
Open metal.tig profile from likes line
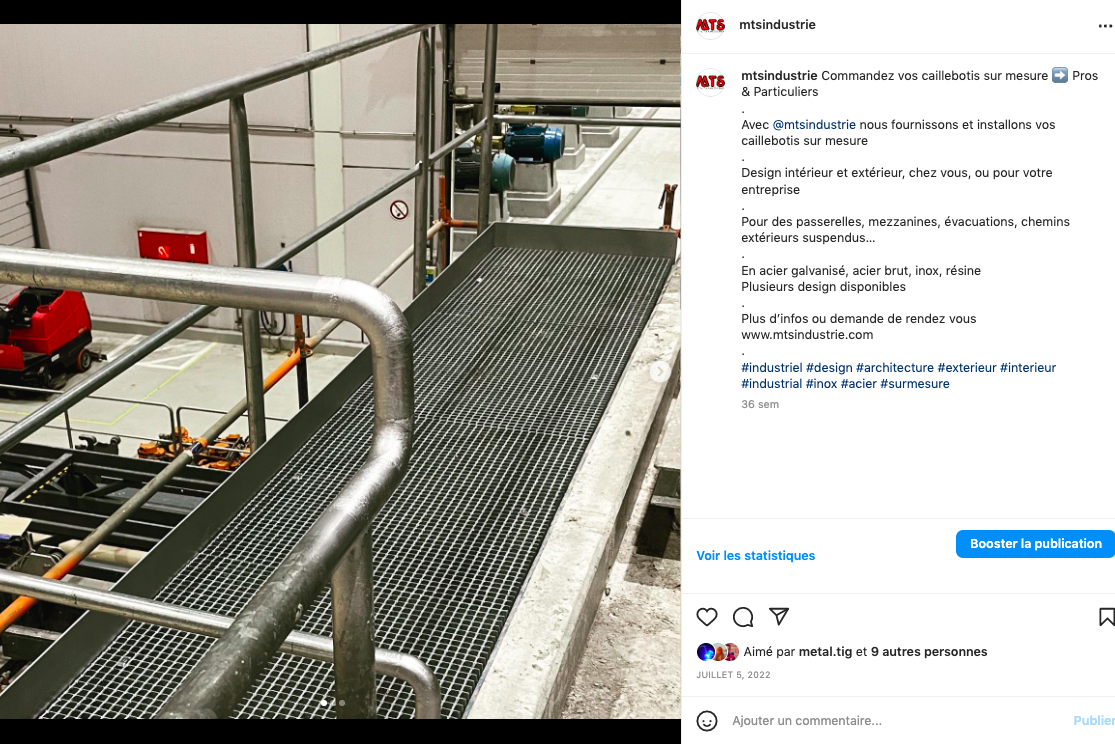[825, 652]
